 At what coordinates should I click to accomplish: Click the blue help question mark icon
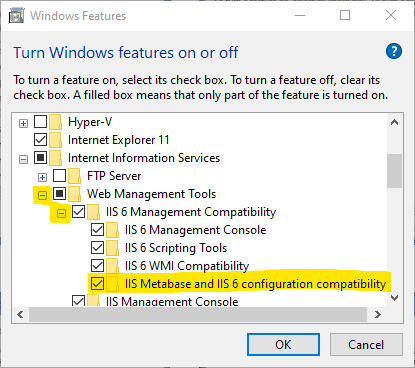pos(394,51)
